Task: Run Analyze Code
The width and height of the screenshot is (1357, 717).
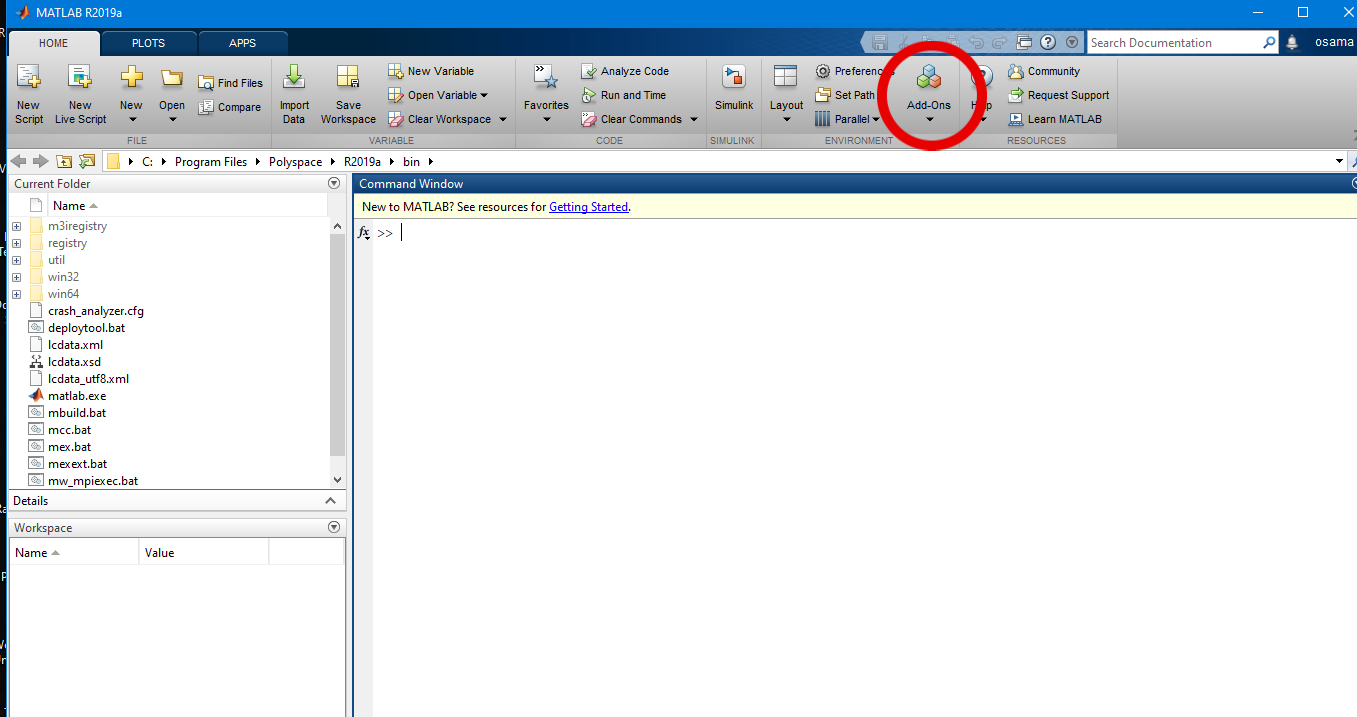Action: pyautogui.click(x=625, y=71)
